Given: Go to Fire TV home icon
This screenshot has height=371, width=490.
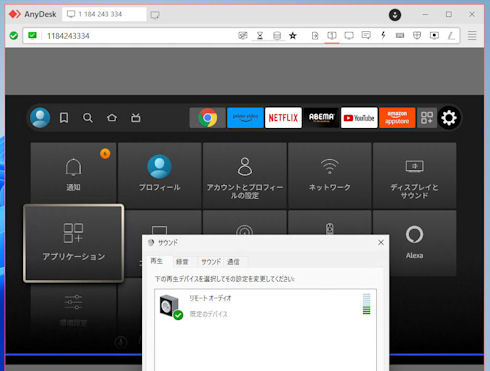Looking at the screenshot, I should (112, 118).
